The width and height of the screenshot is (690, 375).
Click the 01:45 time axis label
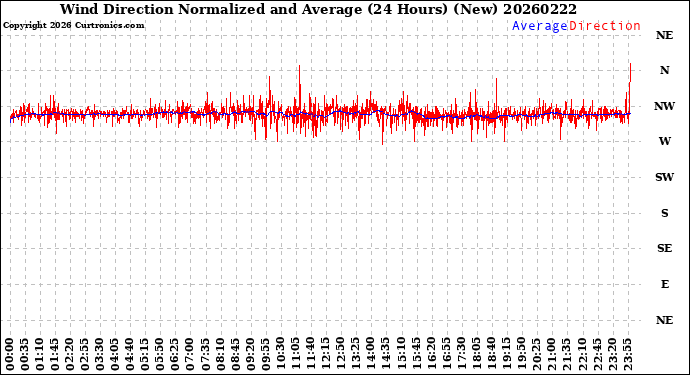coord(55,354)
